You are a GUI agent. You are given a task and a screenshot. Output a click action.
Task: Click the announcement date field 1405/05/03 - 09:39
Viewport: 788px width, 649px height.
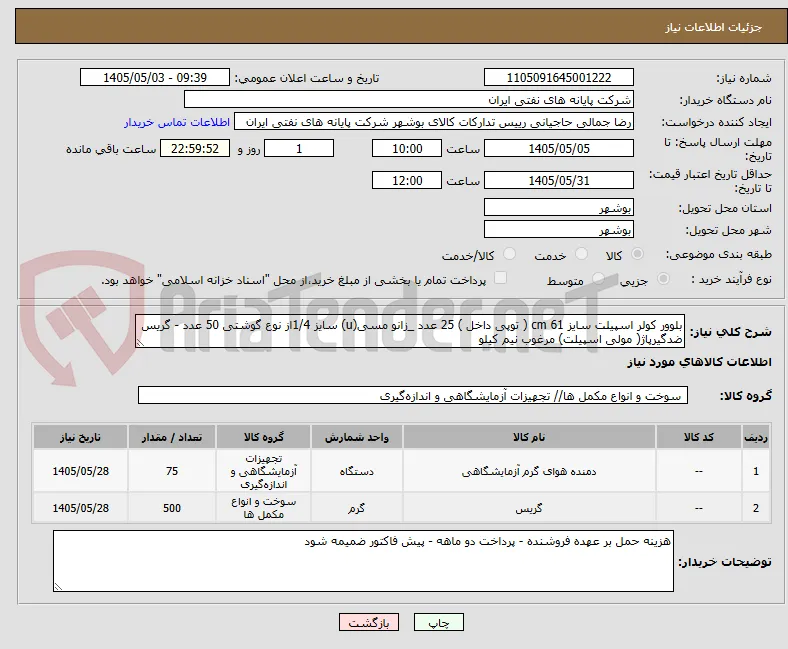pyautogui.click(x=155, y=78)
